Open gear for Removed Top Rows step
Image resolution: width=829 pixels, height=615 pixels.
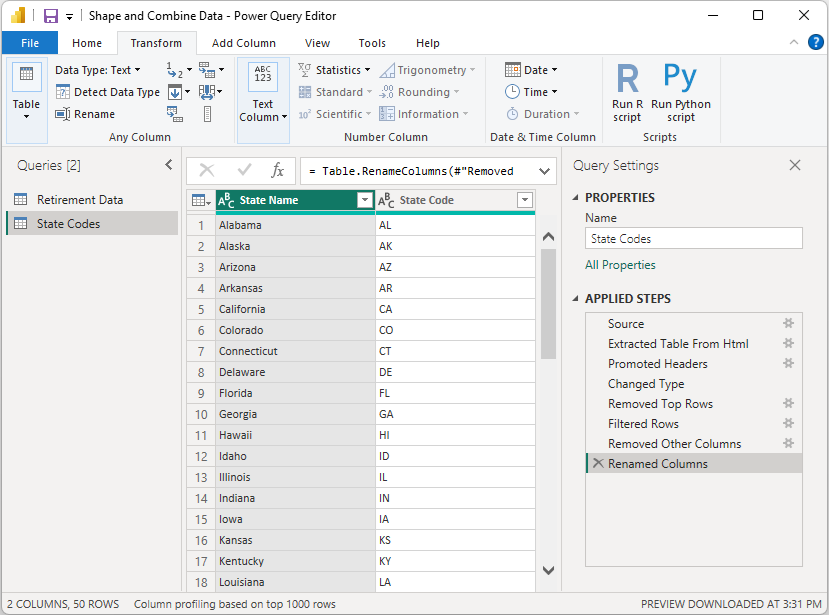pos(788,403)
